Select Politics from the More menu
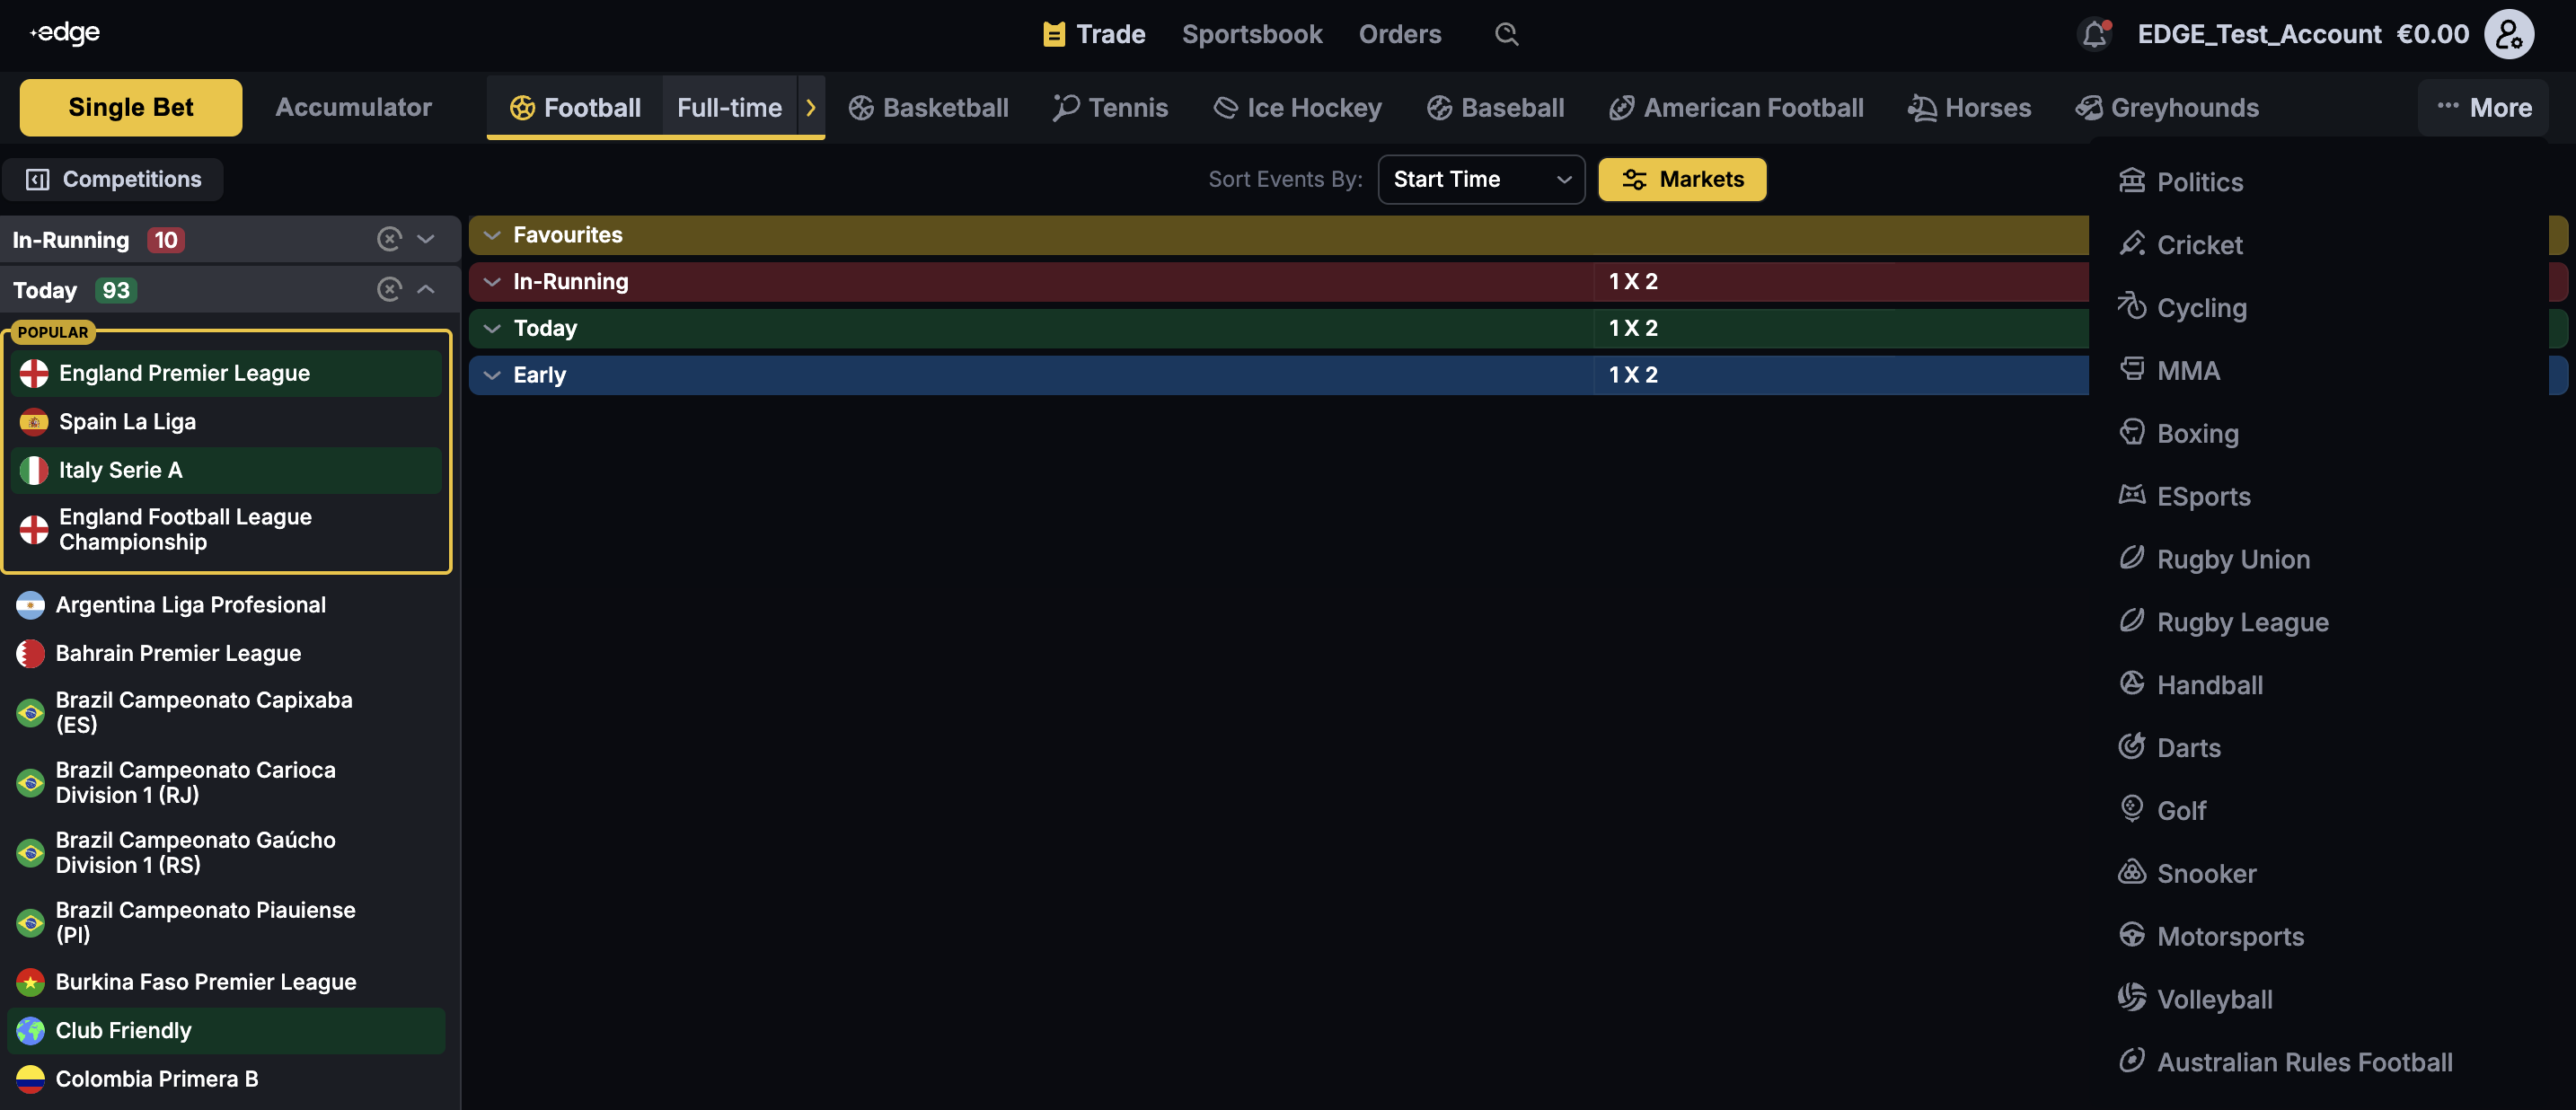Screen dimensions: 2576x1110 (2199, 182)
